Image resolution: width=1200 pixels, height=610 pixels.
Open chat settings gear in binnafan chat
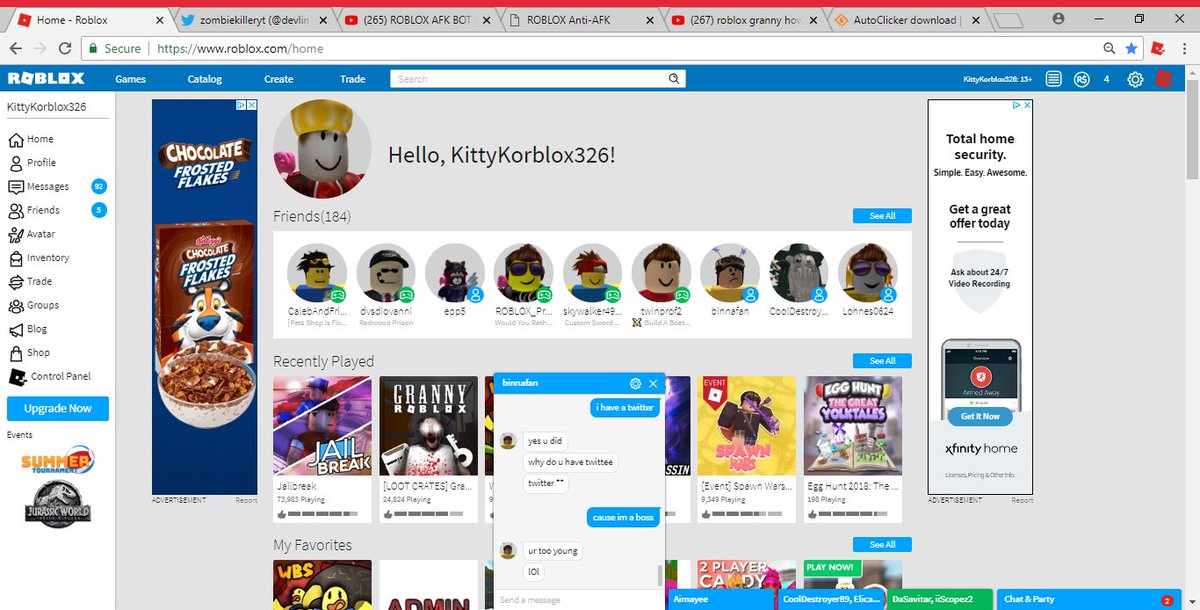tap(635, 383)
